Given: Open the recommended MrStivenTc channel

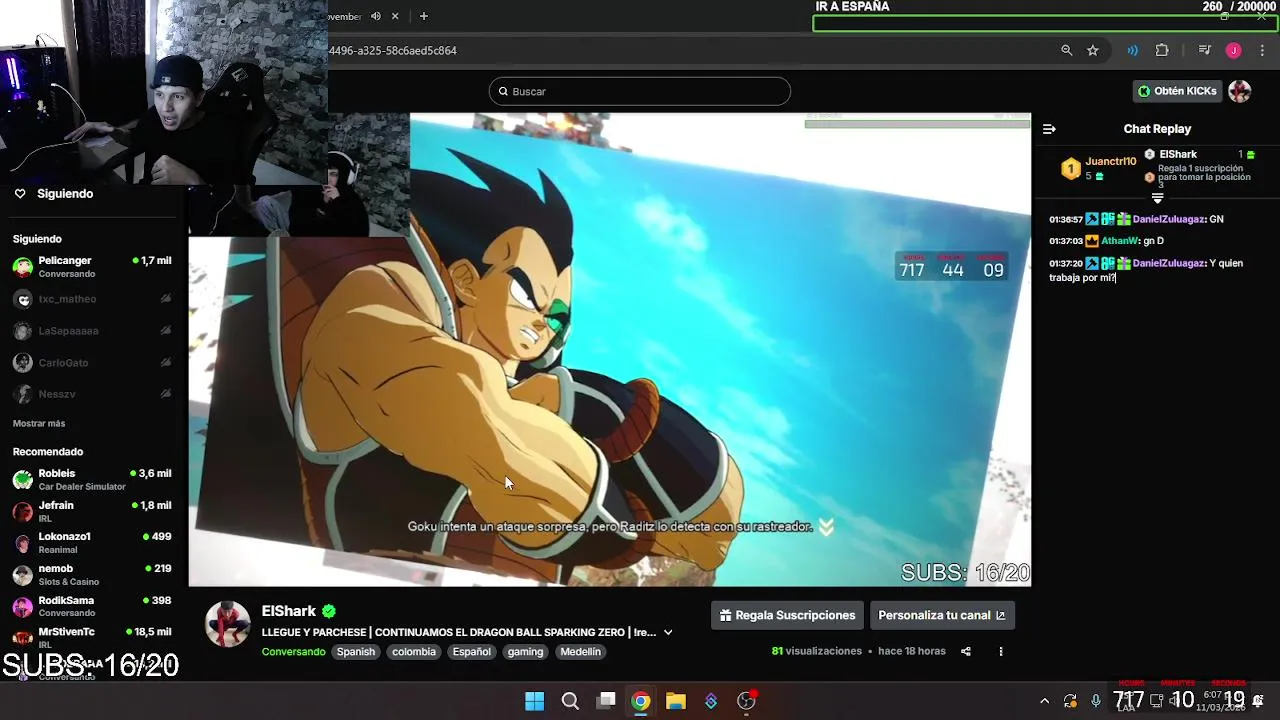Looking at the screenshot, I should click(94, 638).
